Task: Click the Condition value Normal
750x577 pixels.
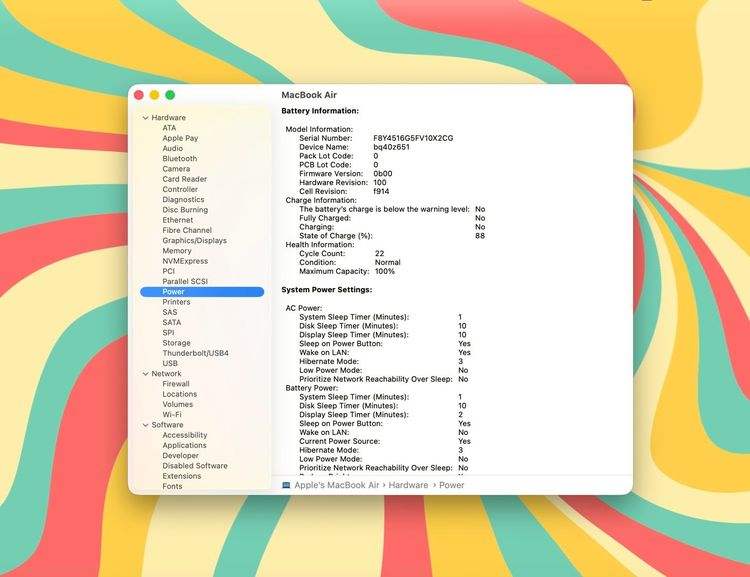Action: [x=387, y=263]
